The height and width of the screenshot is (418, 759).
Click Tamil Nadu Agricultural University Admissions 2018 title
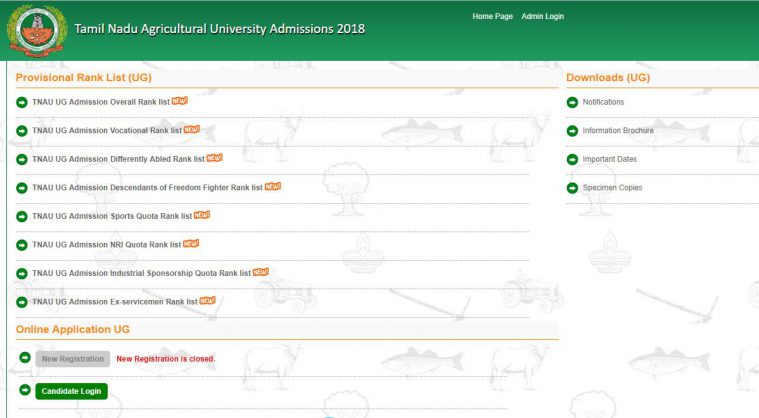coord(219,29)
